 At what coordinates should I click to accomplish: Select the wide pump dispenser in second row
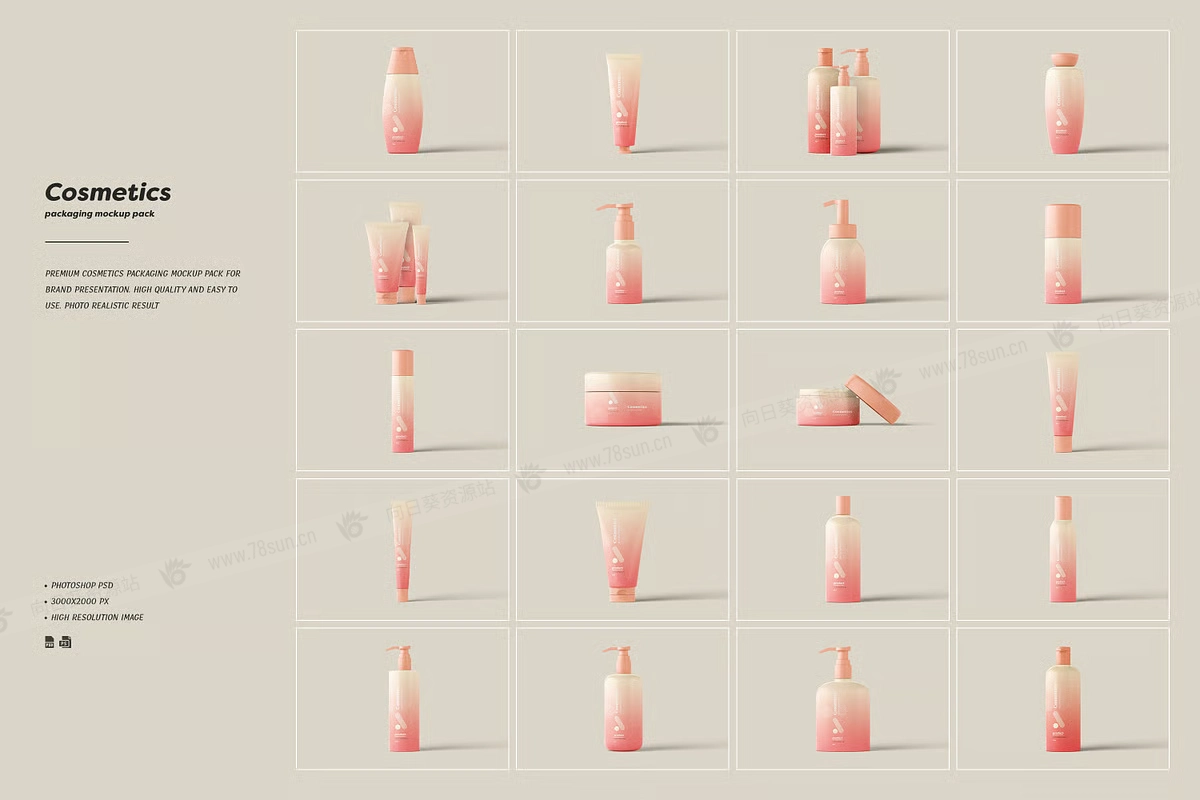pyautogui.click(x=842, y=251)
